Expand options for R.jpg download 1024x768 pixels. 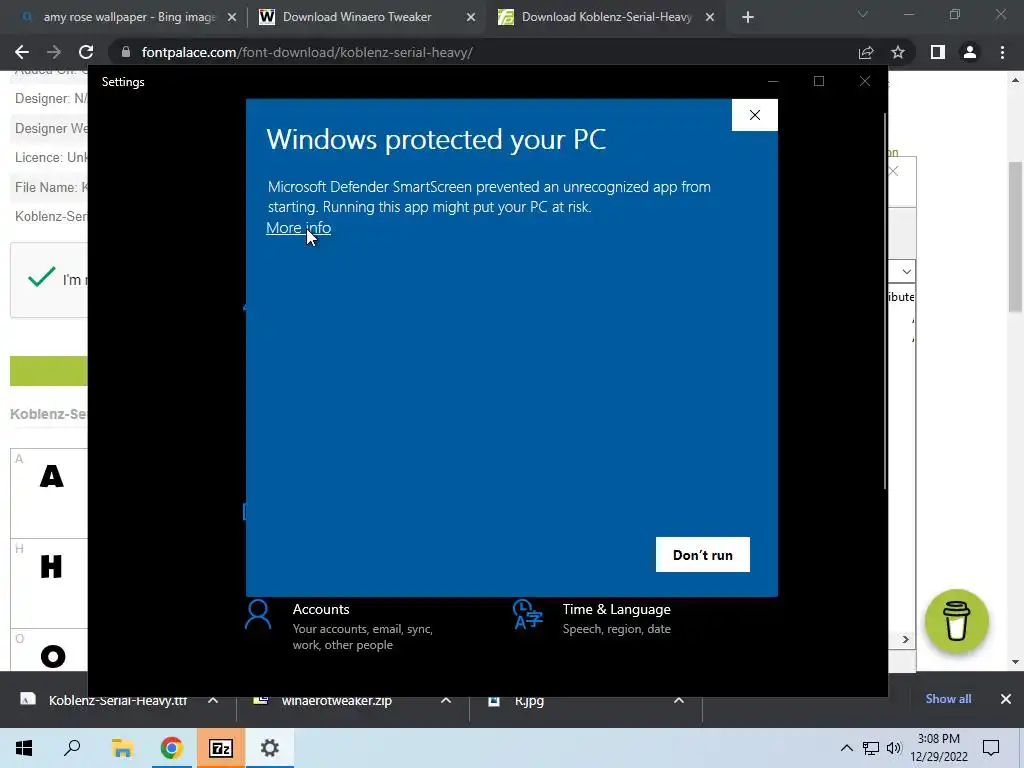point(679,701)
